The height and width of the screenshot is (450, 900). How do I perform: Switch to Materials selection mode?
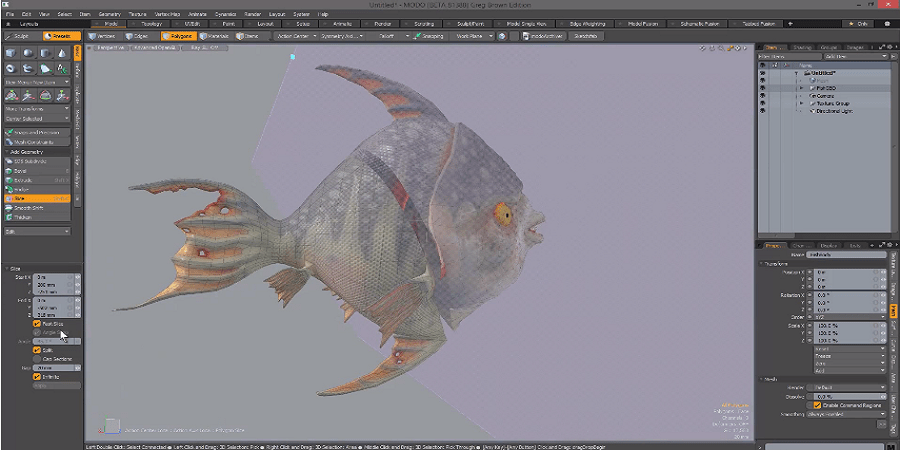pyautogui.click(x=215, y=36)
